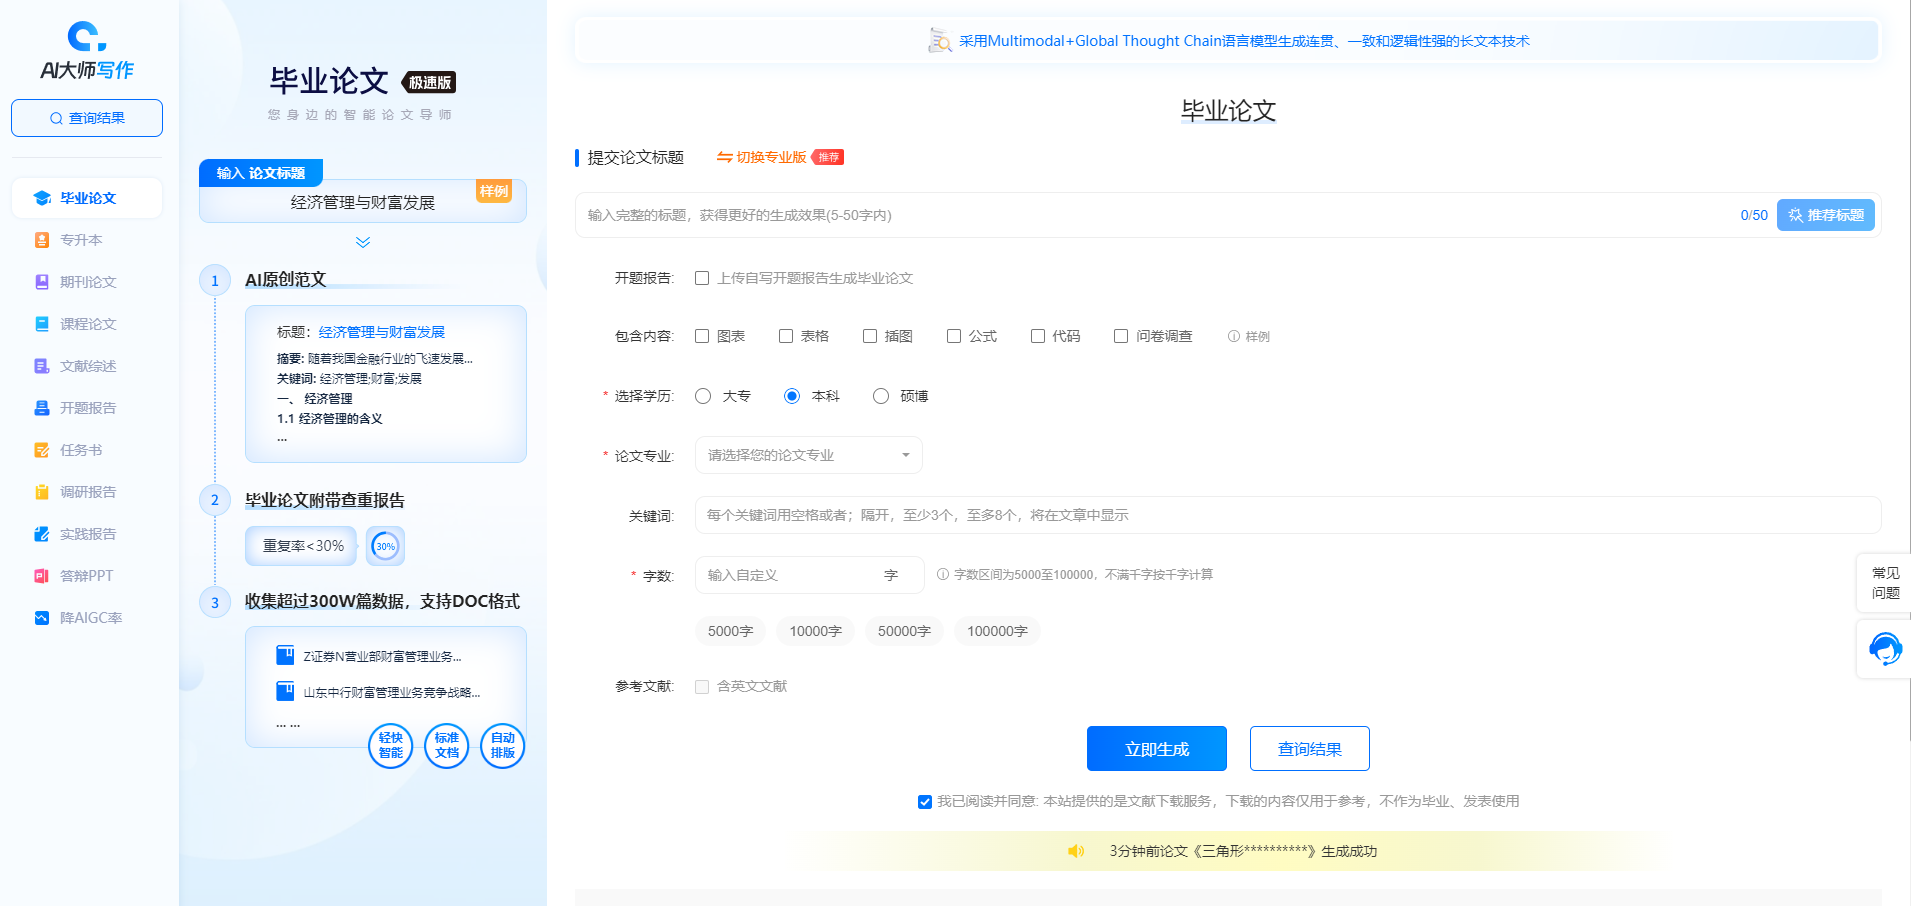This screenshot has width=1911, height=906.
Task: Click 查询结果 next to generate button
Action: (1309, 748)
